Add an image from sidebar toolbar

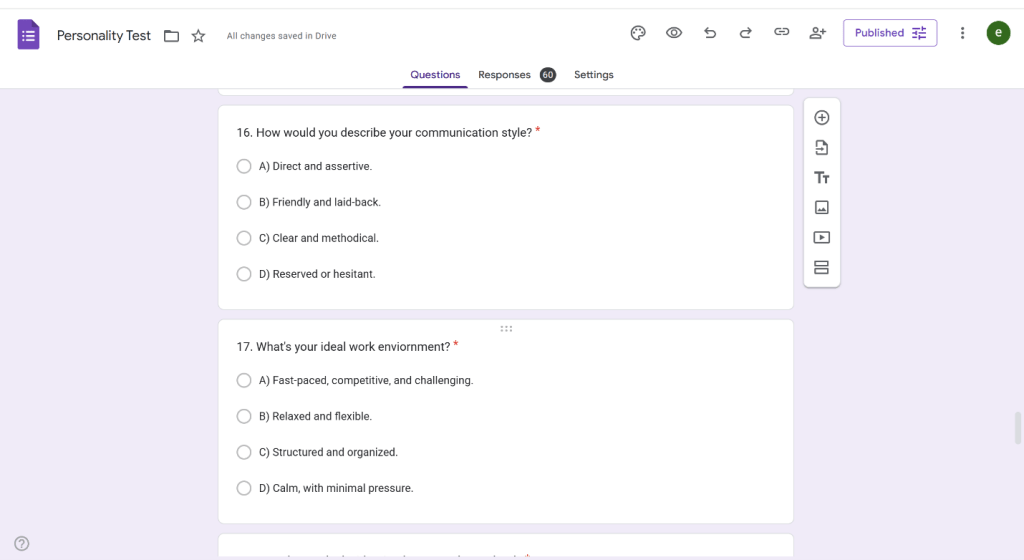[x=822, y=208]
